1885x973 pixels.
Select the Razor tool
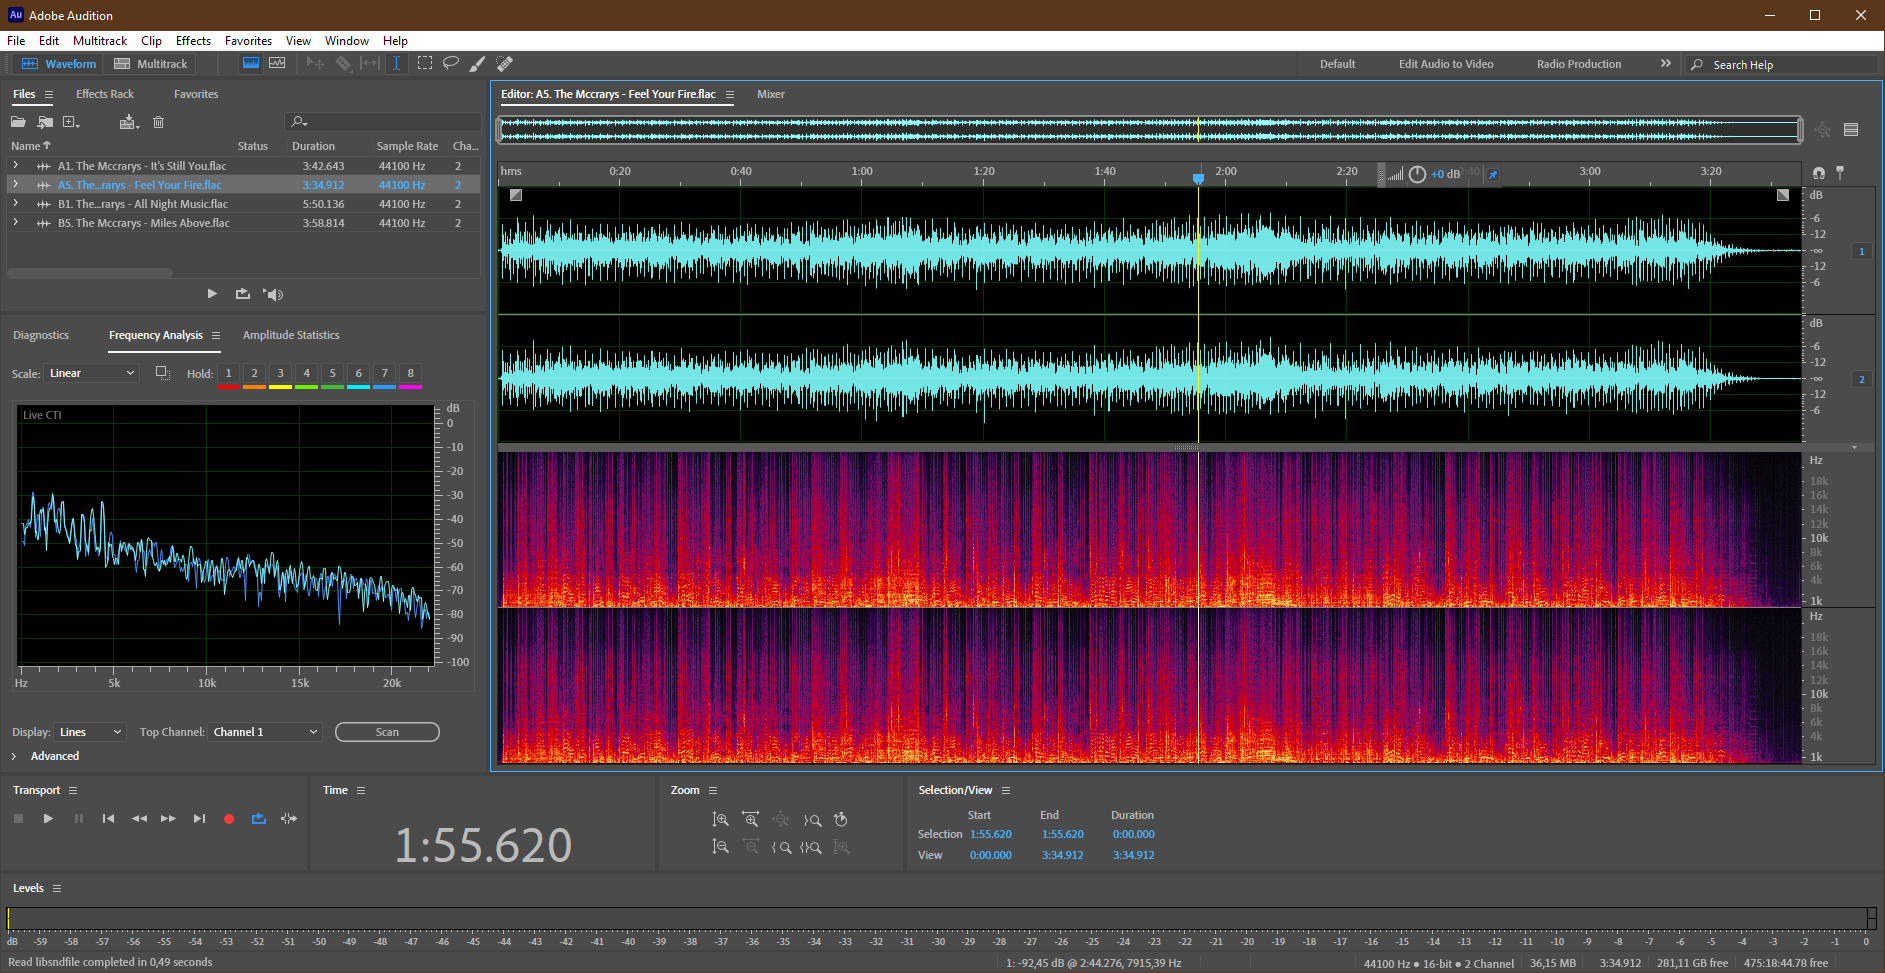point(343,63)
